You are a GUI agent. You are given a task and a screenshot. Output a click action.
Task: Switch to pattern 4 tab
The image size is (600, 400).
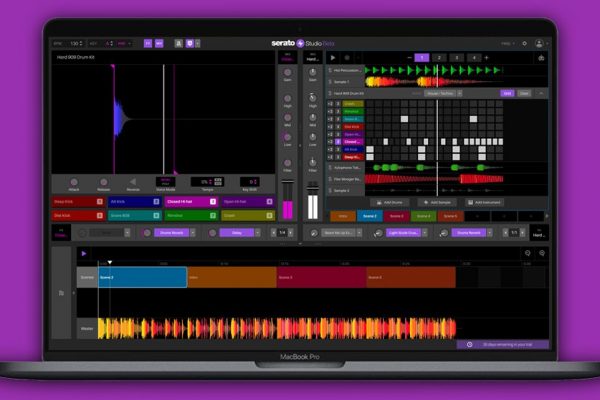coord(474,58)
